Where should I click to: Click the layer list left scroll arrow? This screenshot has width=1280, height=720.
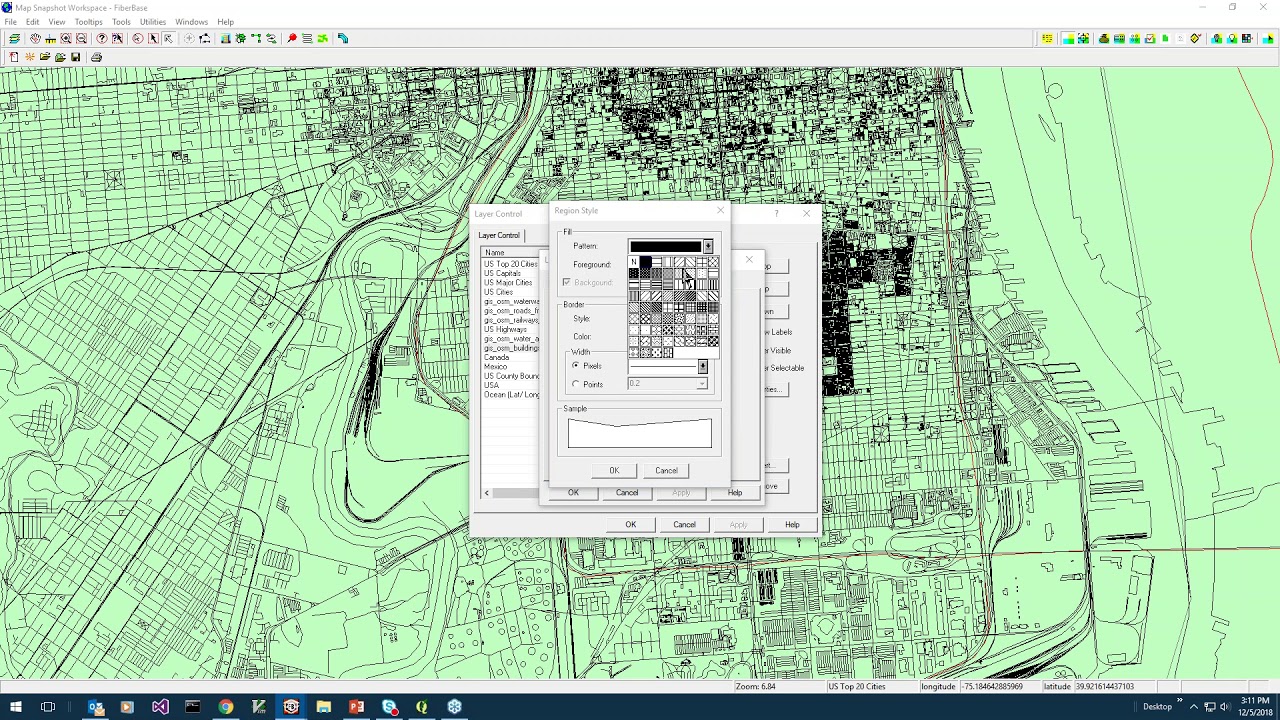[487, 493]
